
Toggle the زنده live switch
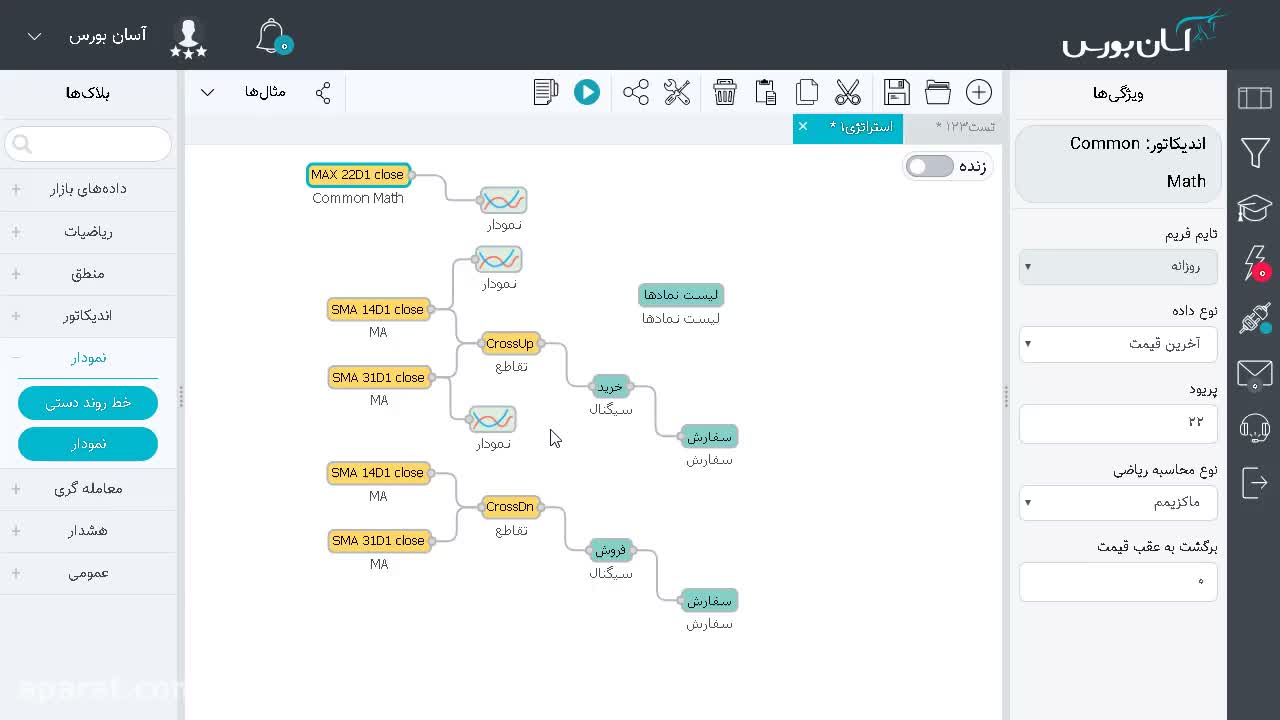pos(930,166)
